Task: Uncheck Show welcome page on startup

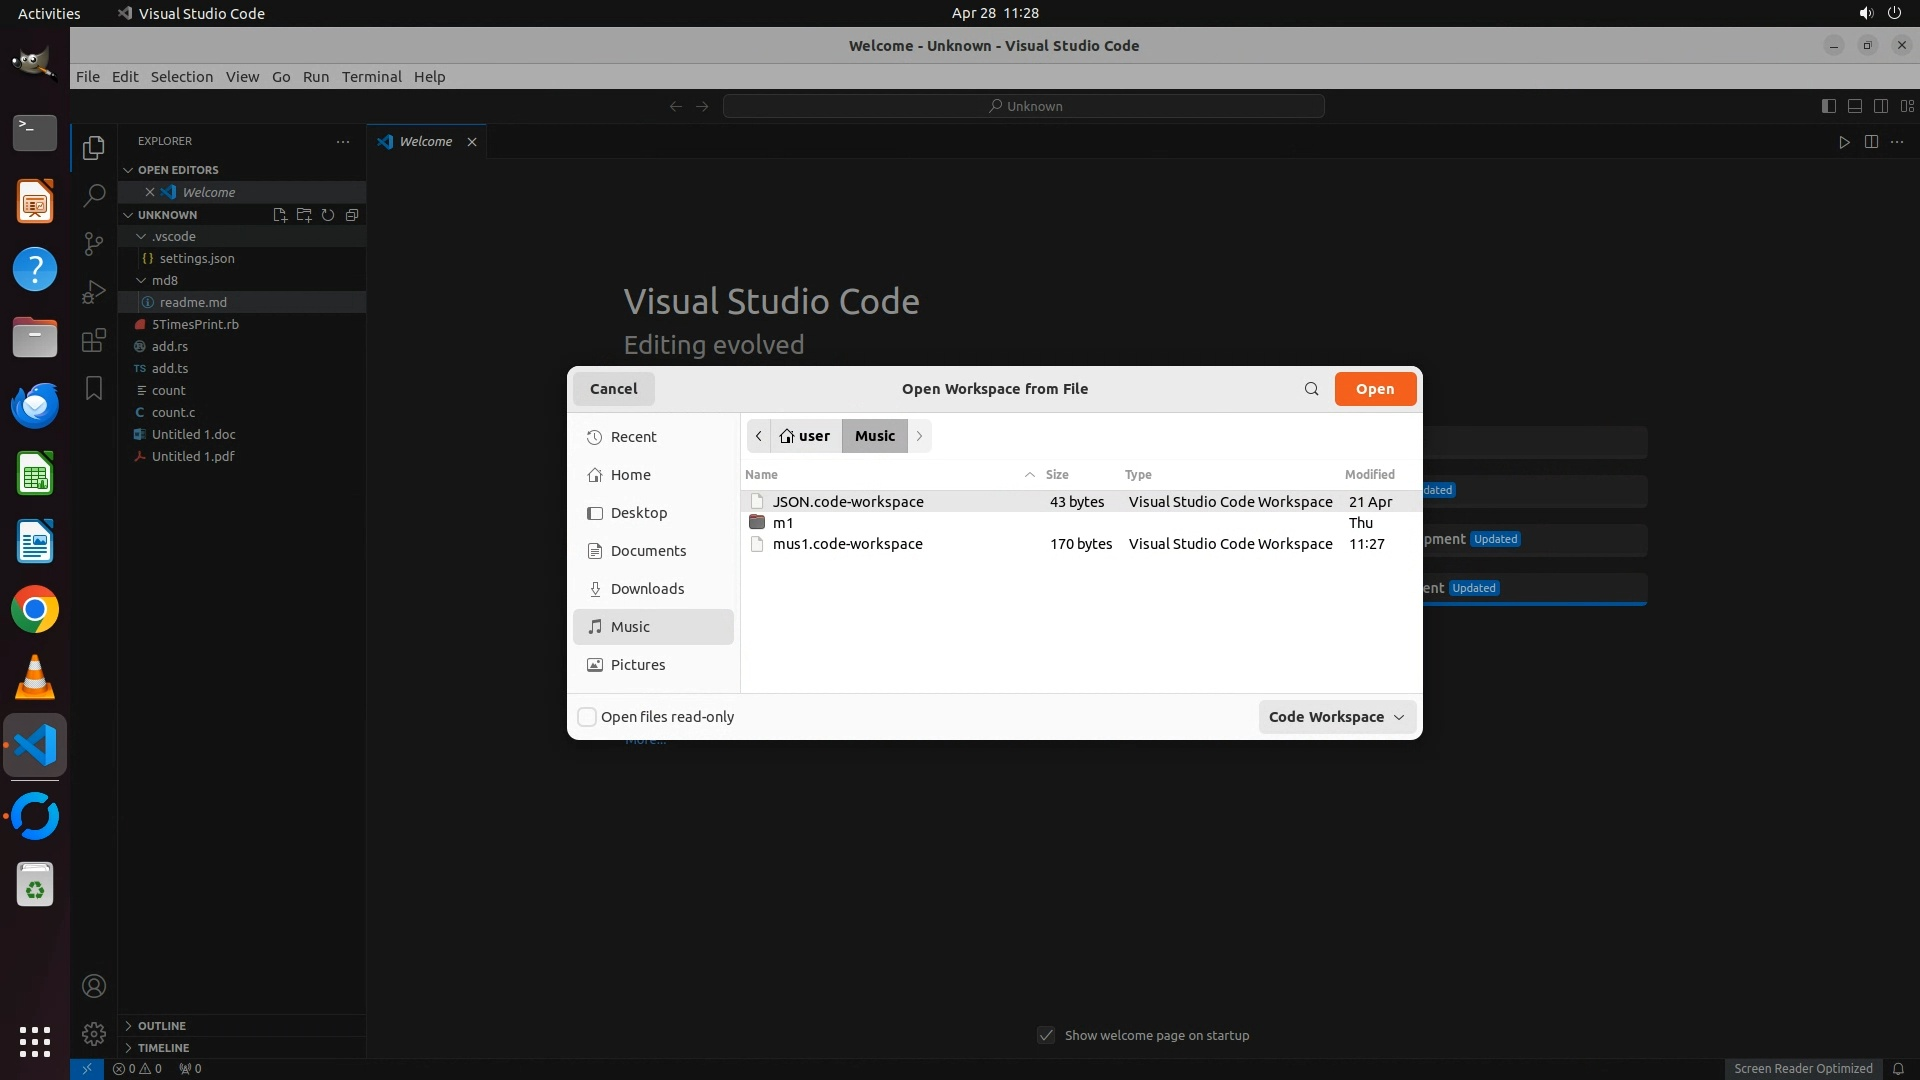Action: point(1046,1035)
